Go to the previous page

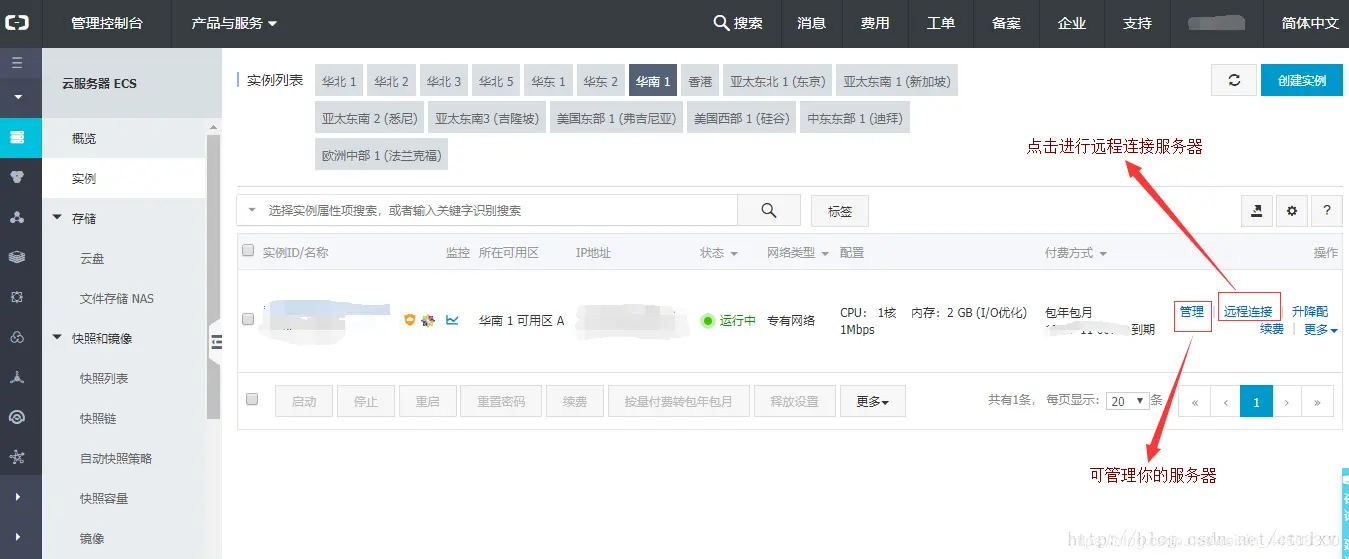point(1225,402)
